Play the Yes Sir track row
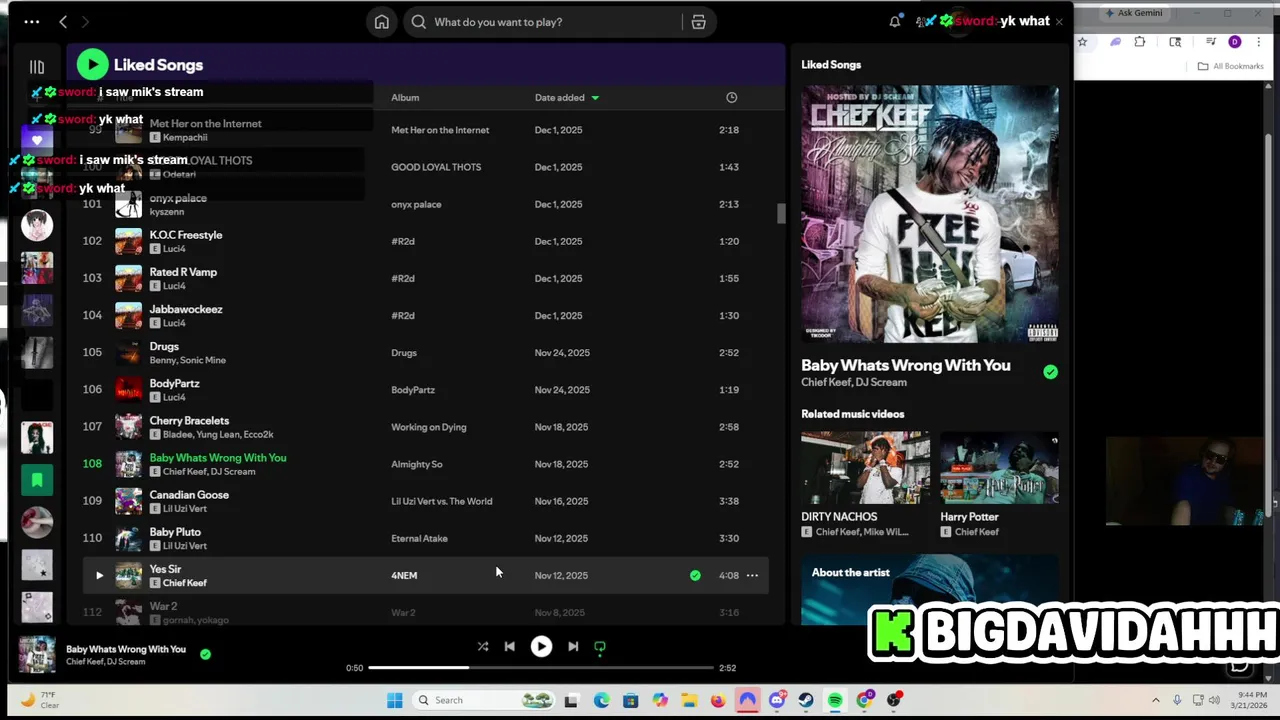Viewport: 1280px width, 720px height. click(99, 575)
